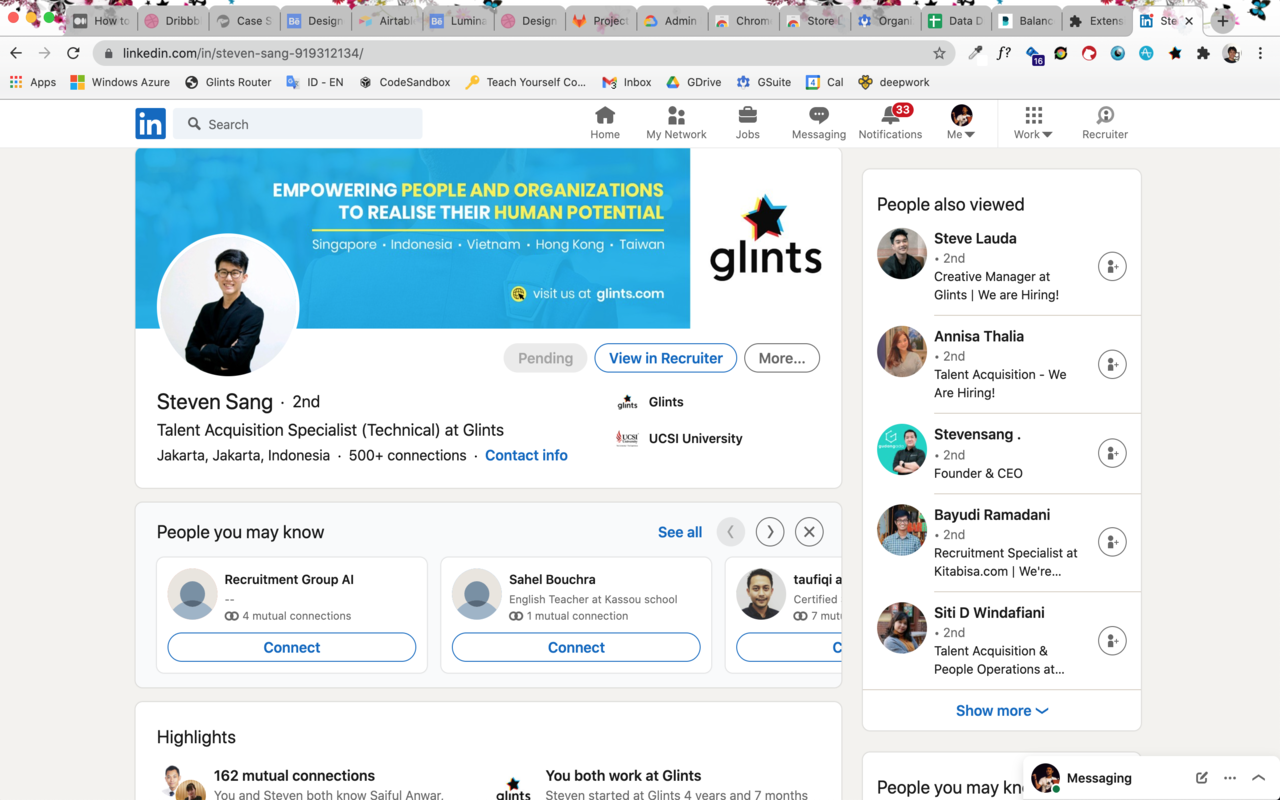1280x800 pixels.
Task: Click the compose icon in the Messaging bar
Action: point(1201,777)
